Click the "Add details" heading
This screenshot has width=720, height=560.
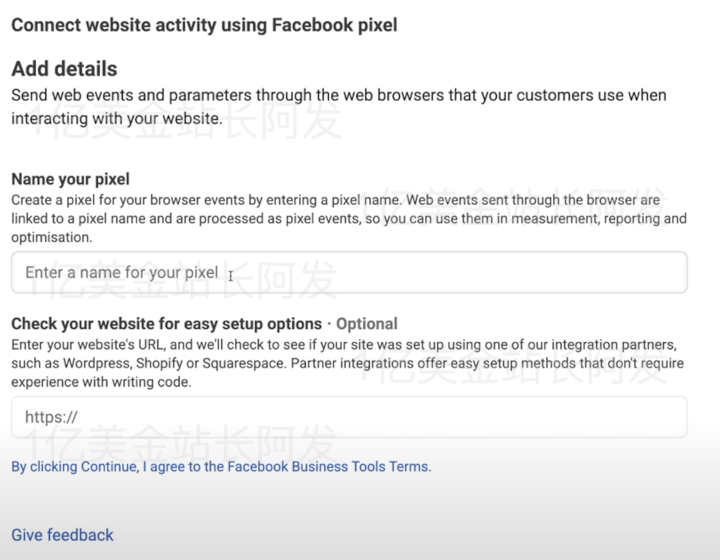pos(64,69)
